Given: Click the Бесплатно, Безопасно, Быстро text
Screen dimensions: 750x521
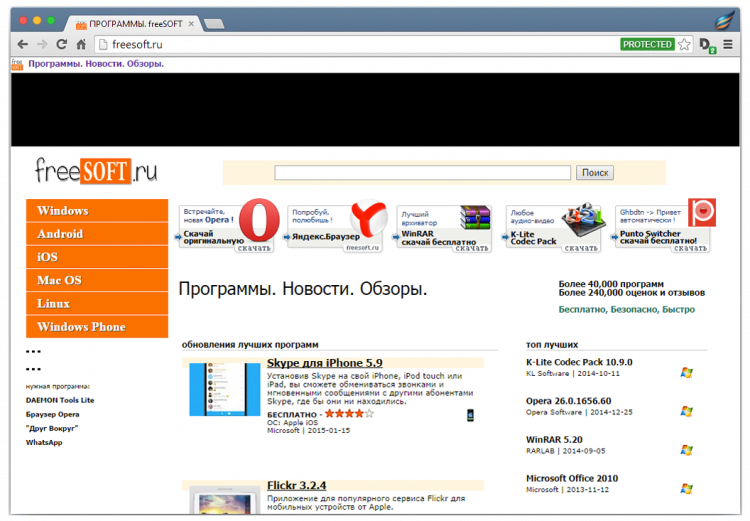Looking at the screenshot, I should click(627, 310).
